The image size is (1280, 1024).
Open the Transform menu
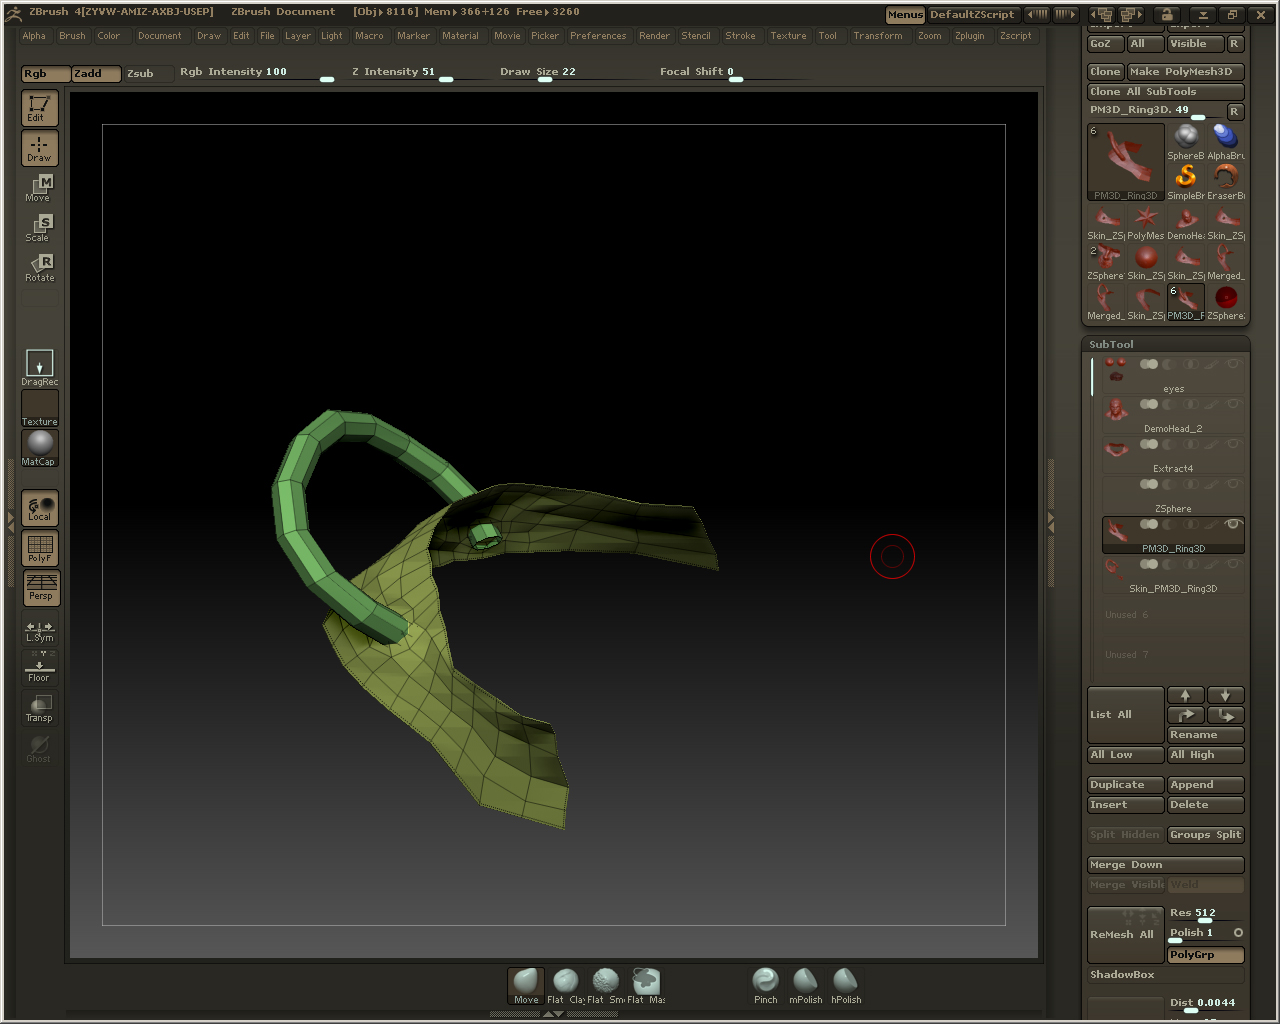click(877, 36)
